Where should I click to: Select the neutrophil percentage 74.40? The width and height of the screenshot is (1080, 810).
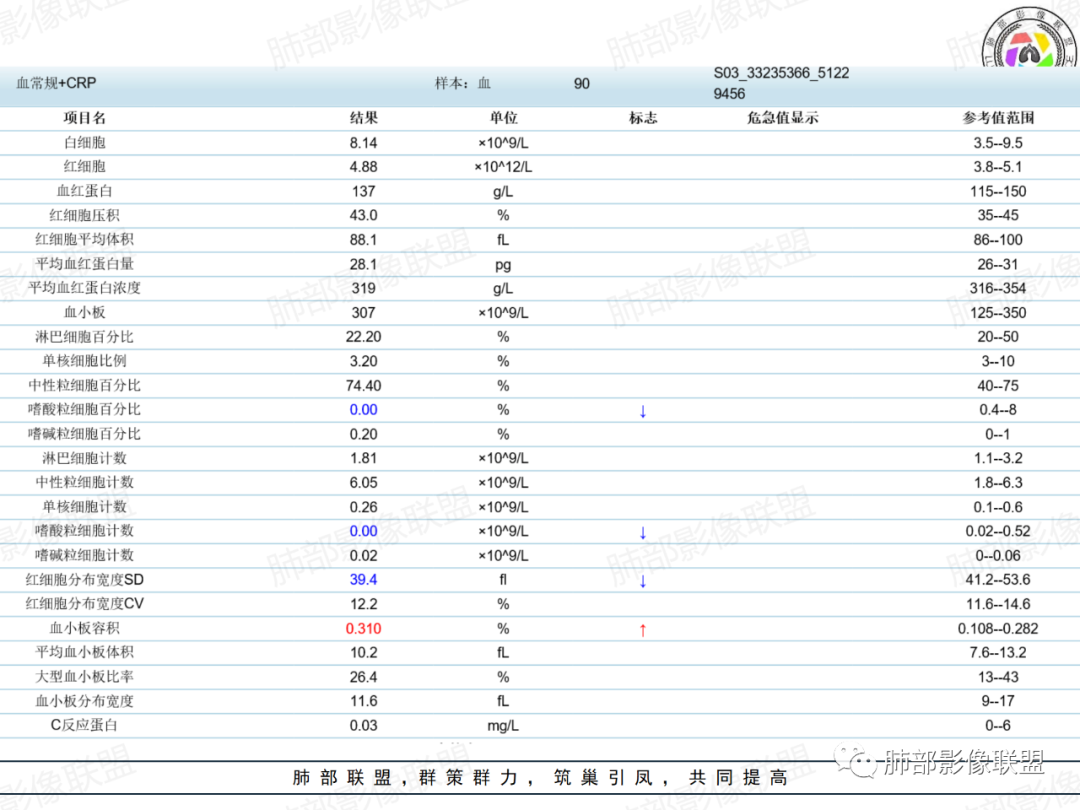click(364, 386)
